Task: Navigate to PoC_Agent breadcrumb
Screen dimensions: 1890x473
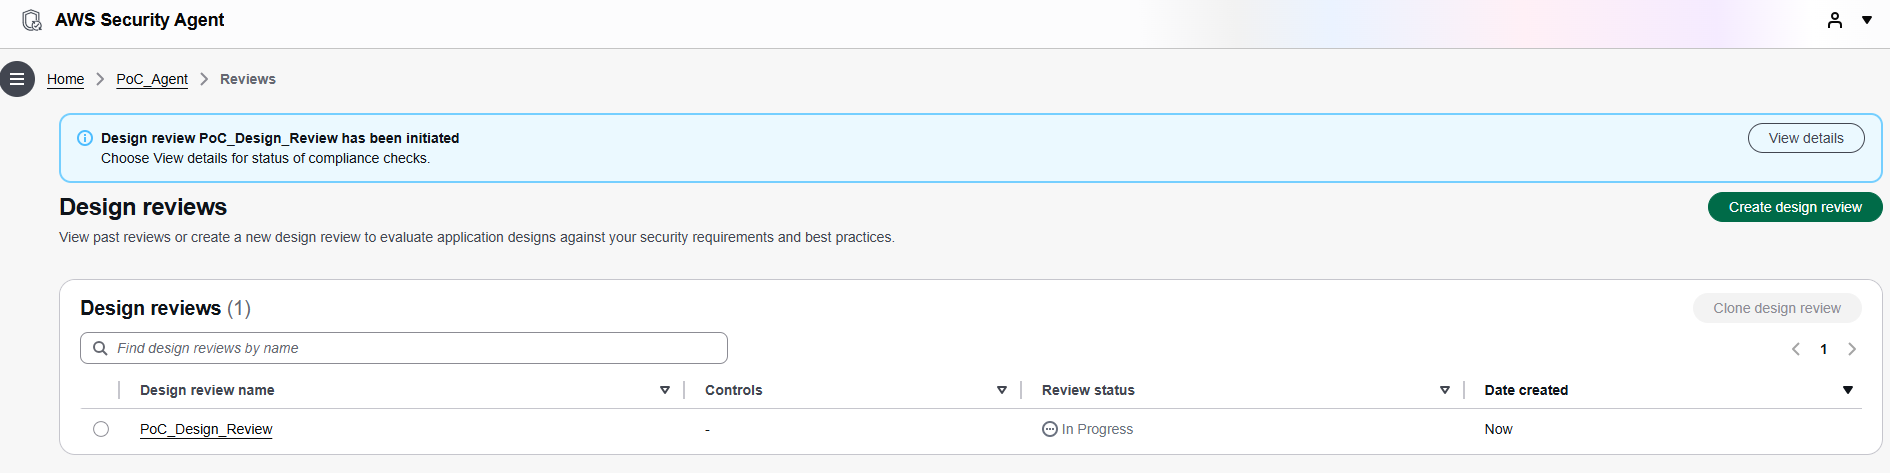Action: pyautogui.click(x=152, y=79)
